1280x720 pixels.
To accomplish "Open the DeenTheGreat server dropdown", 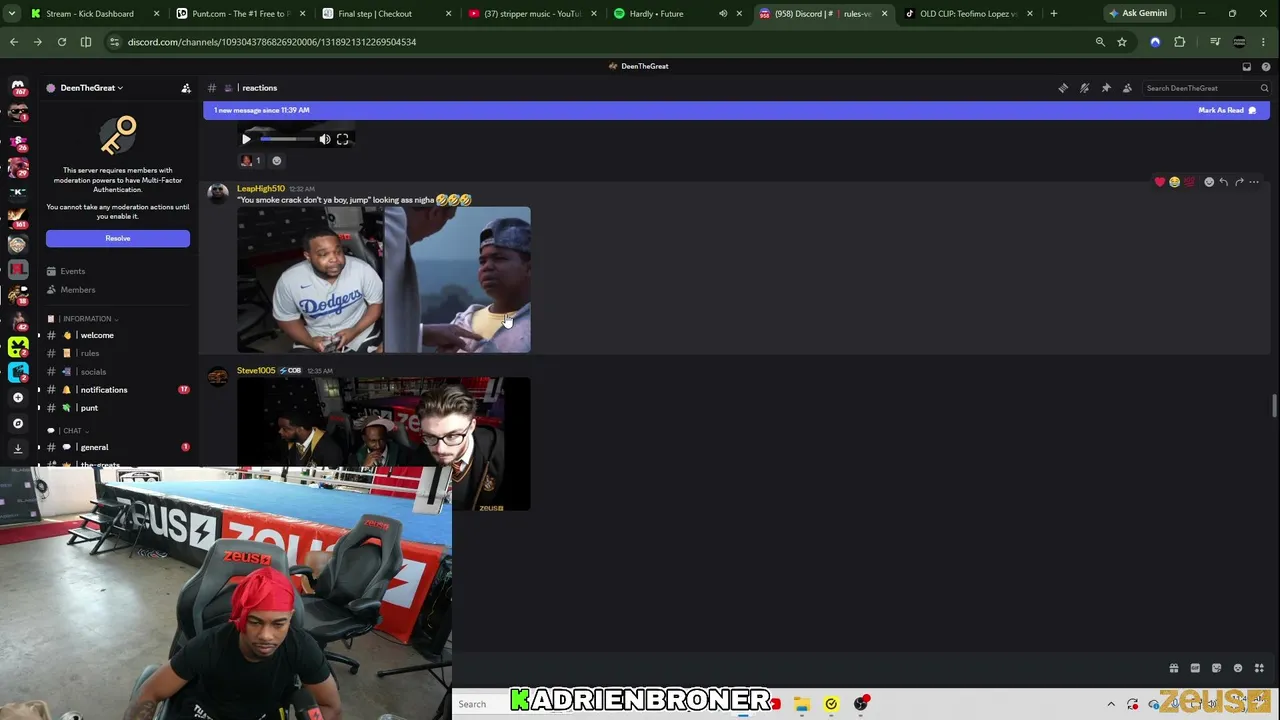I will [91, 88].
